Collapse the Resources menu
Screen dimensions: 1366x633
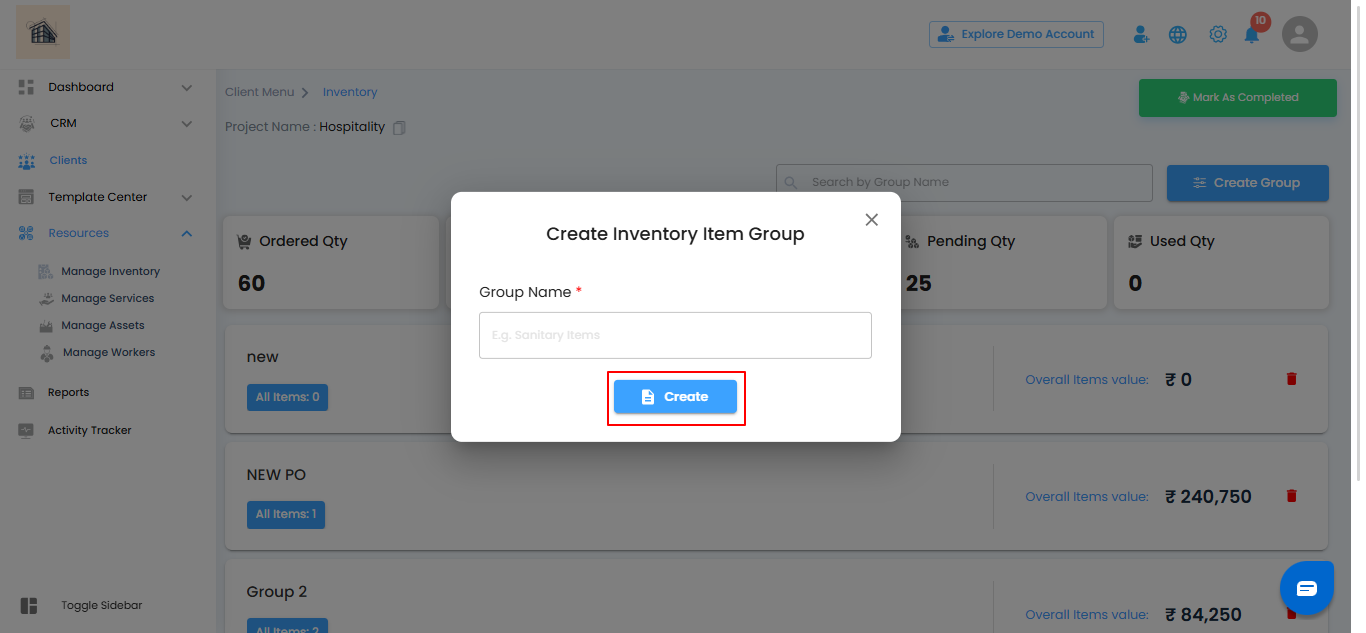pos(186,233)
